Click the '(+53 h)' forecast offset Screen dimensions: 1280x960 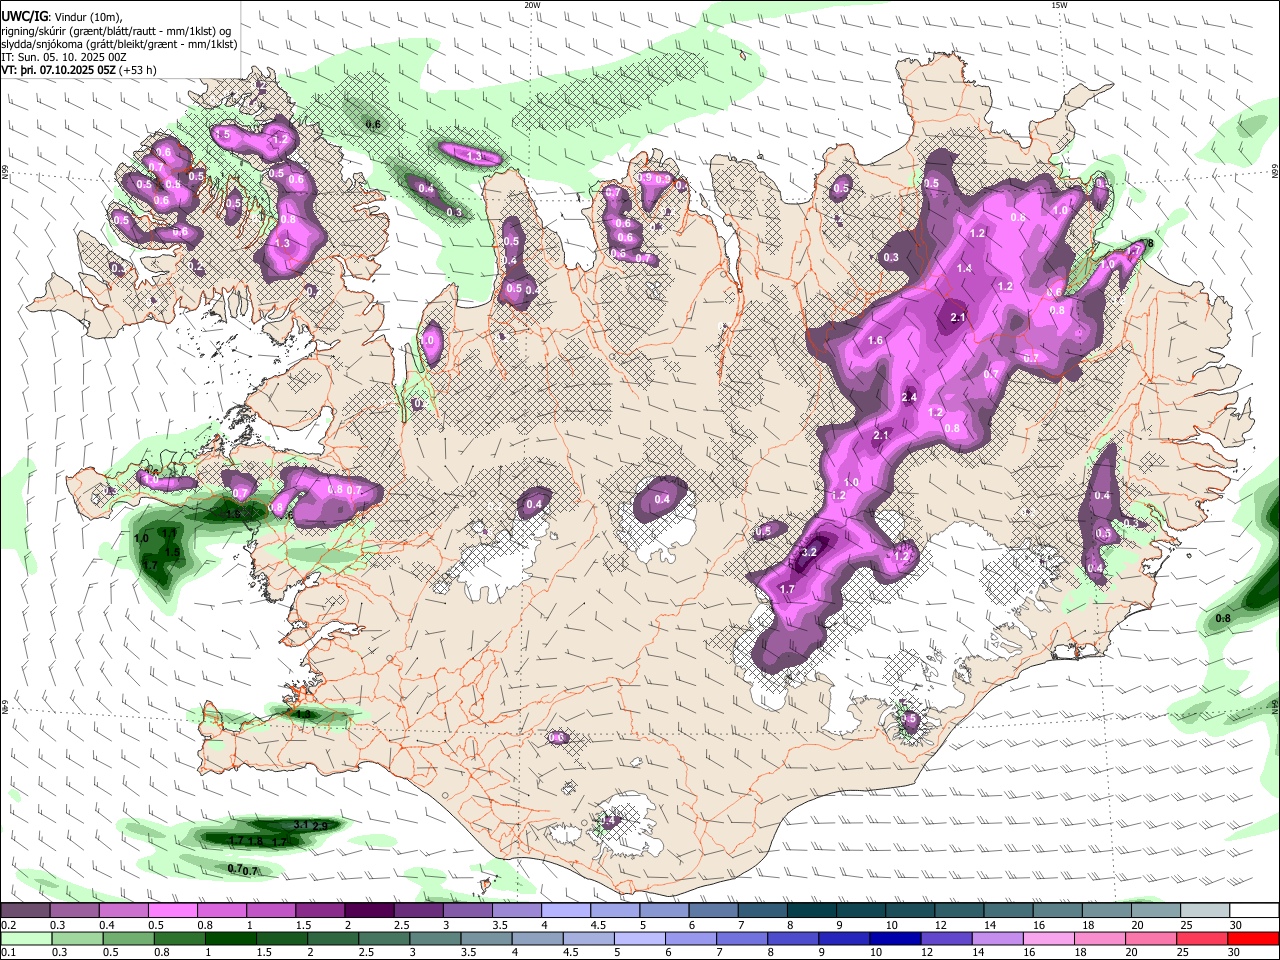click(x=138, y=70)
